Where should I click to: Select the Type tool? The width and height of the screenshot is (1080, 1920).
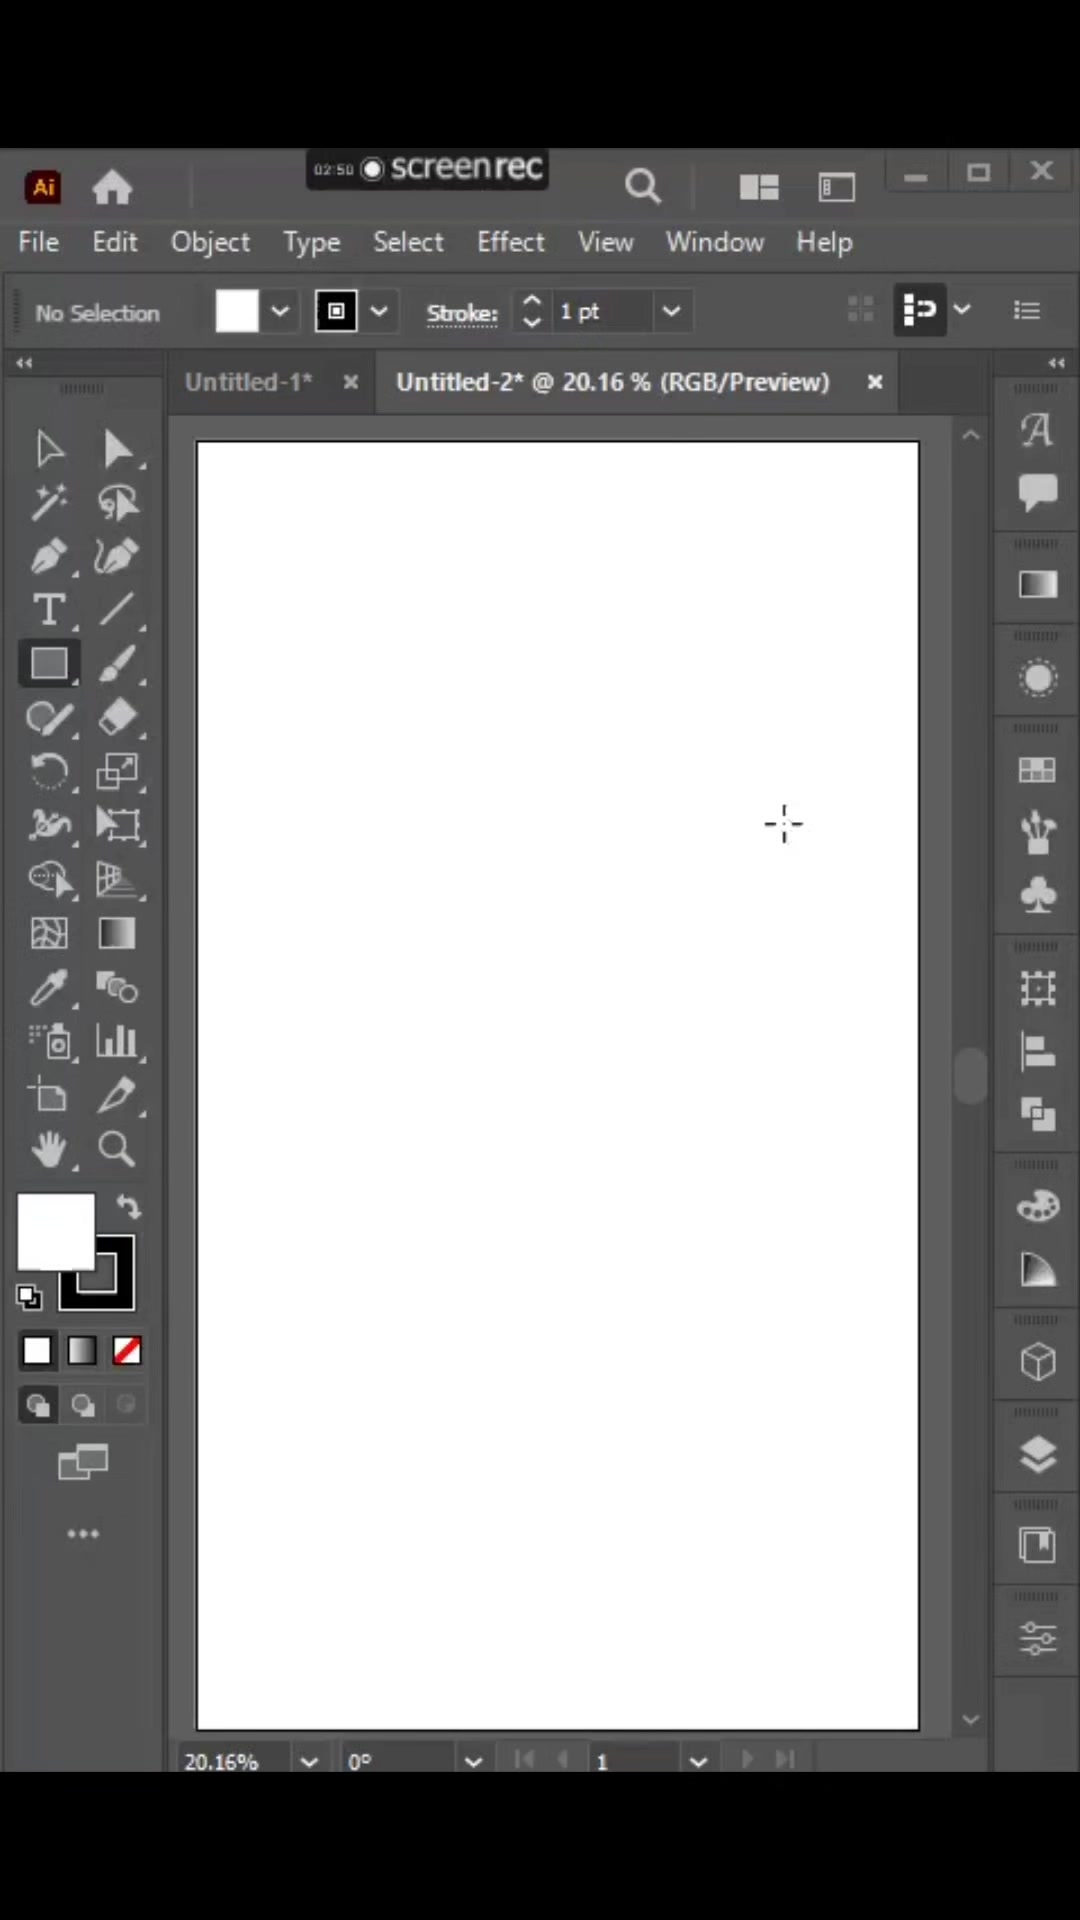pyautogui.click(x=49, y=610)
